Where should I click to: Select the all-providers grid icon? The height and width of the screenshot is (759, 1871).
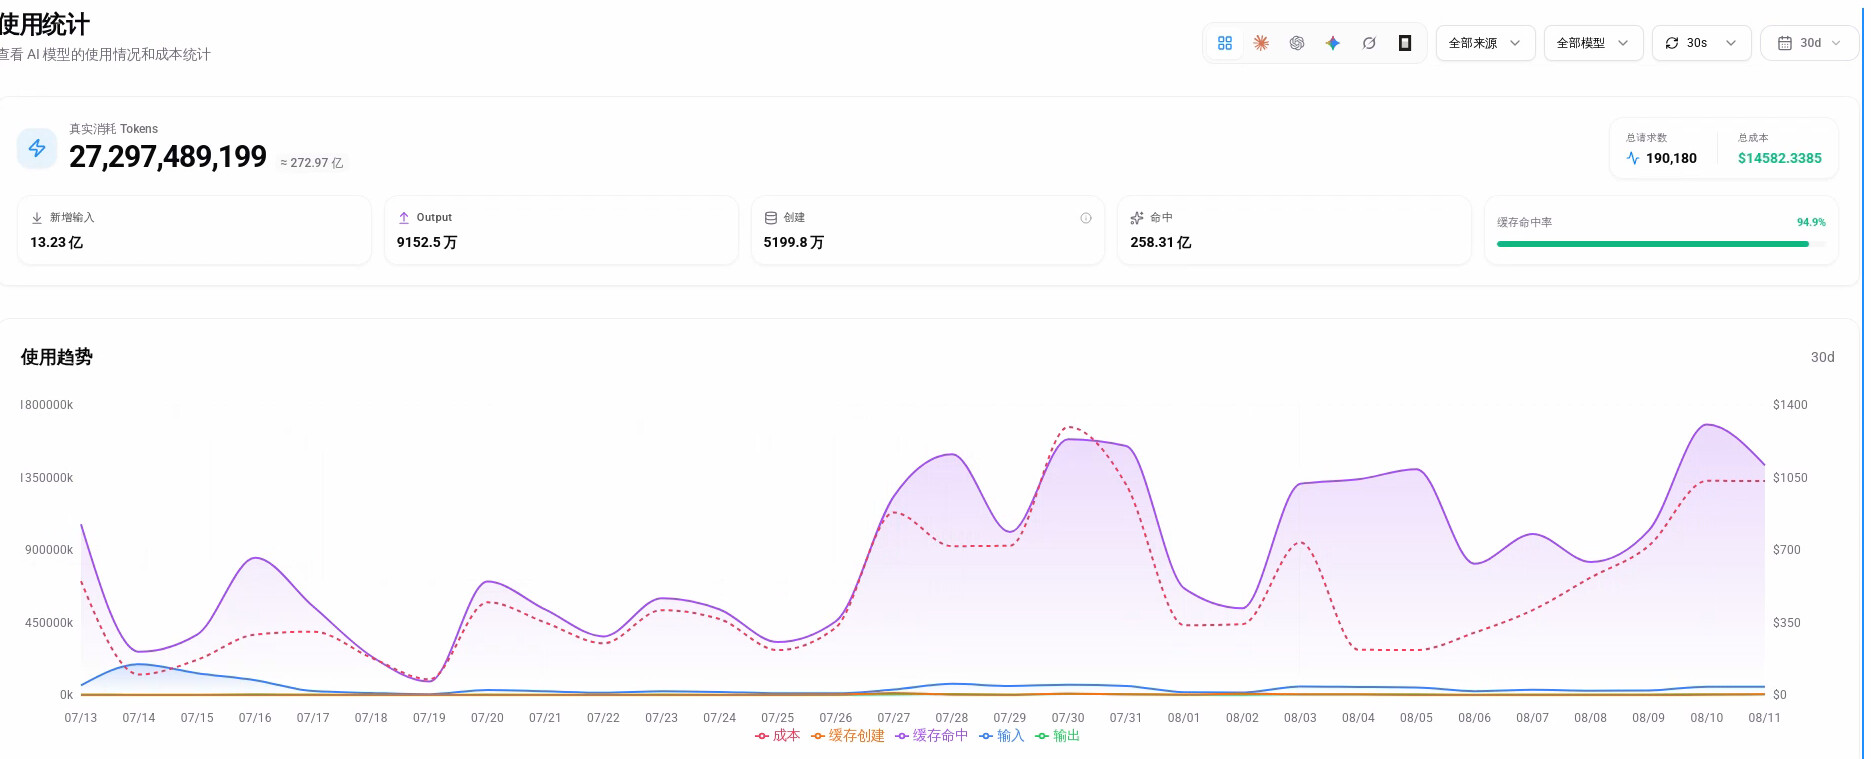tap(1225, 43)
